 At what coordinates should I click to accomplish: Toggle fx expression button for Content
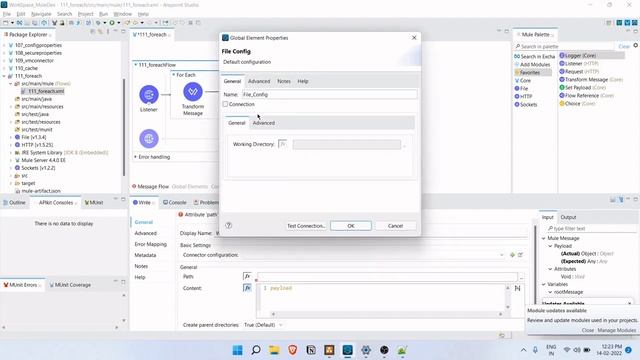point(247,288)
